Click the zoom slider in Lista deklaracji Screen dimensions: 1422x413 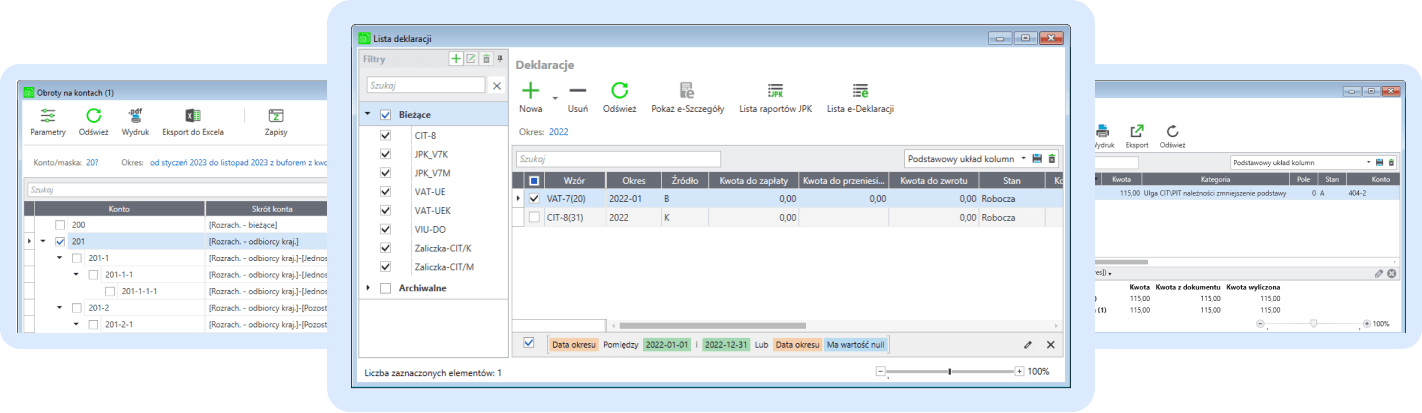click(x=948, y=371)
